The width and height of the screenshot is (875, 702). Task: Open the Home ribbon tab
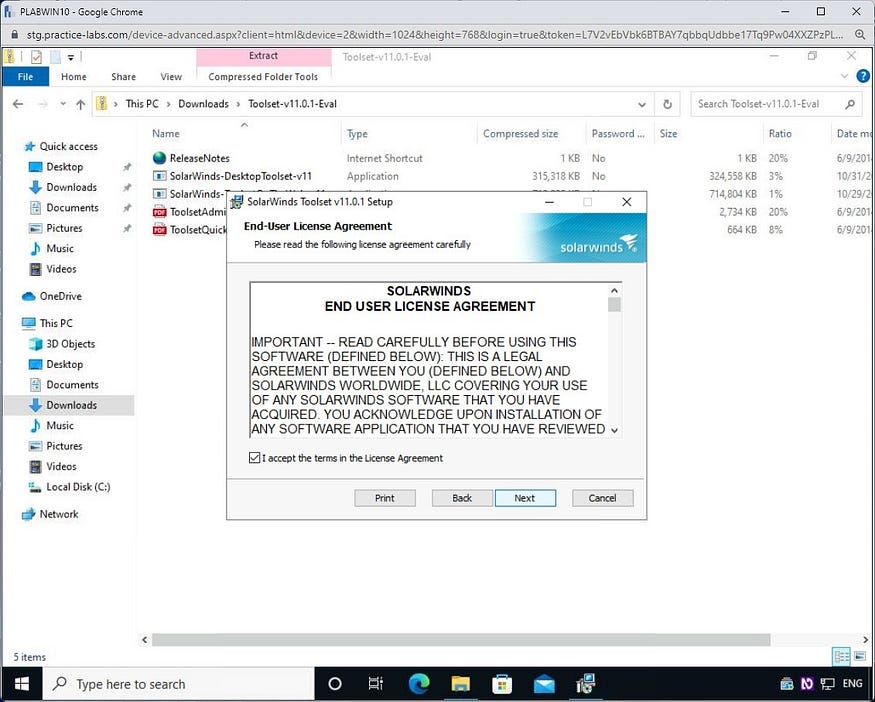[74, 77]
